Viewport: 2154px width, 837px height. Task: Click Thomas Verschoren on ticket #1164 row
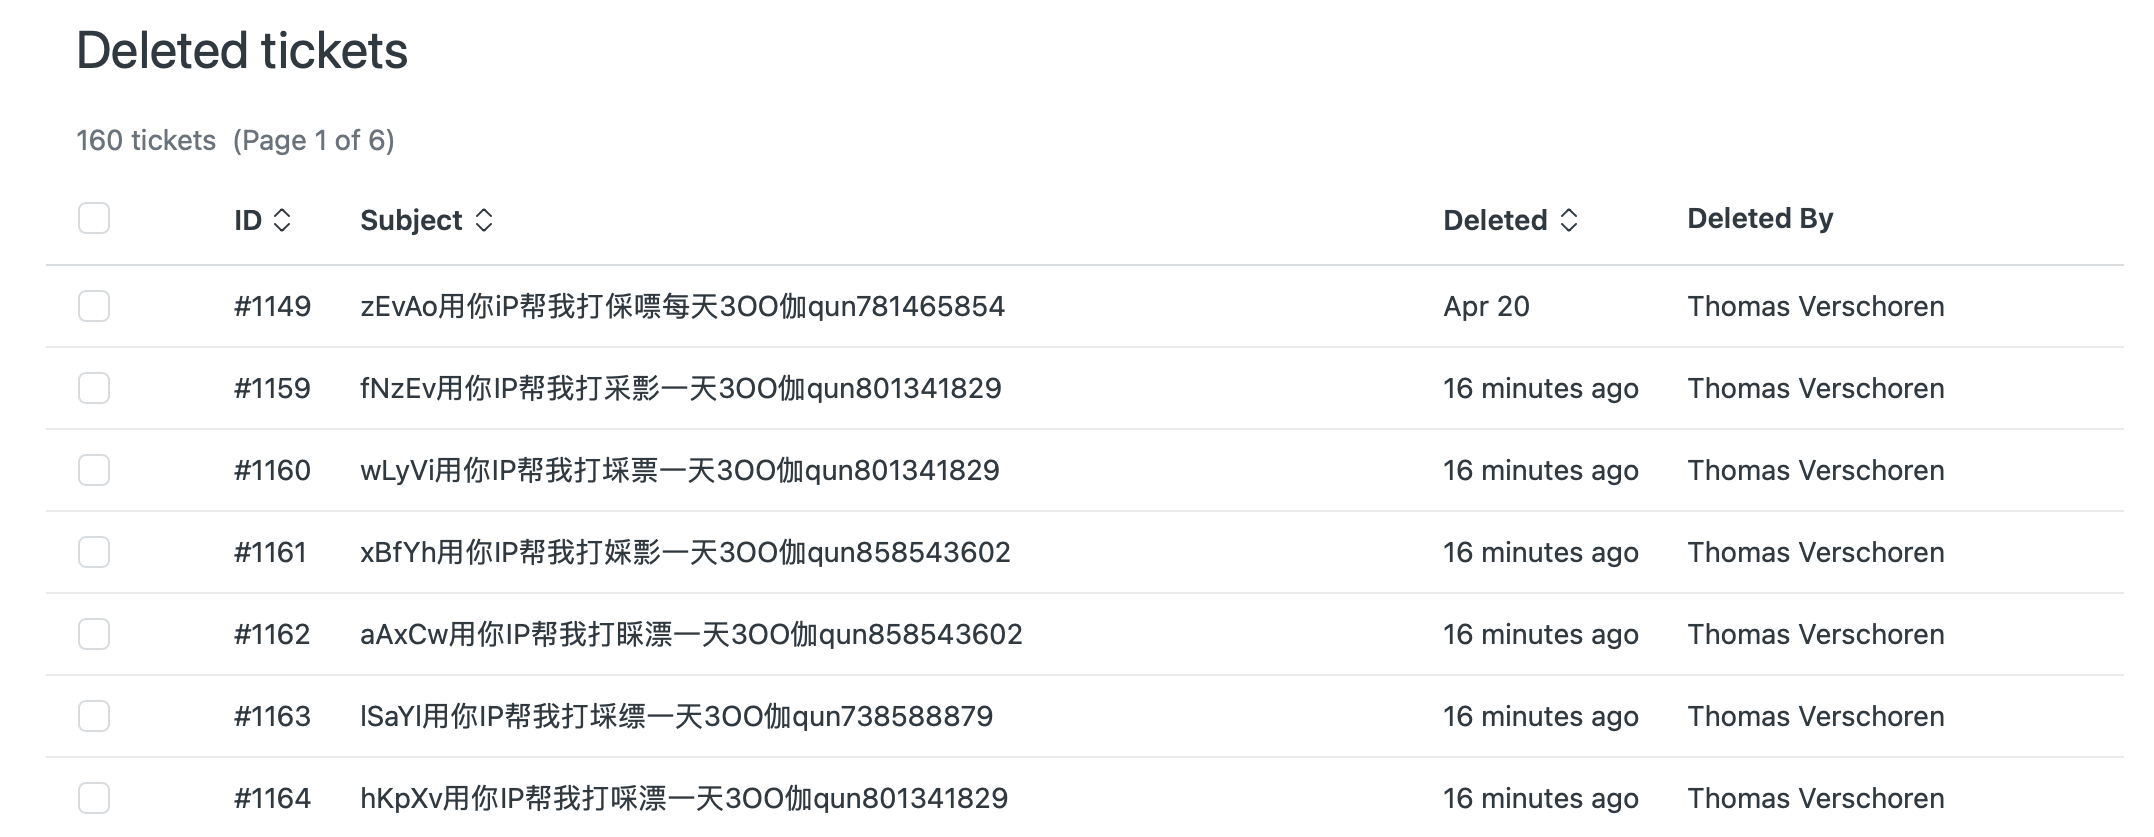(1815, 798)
